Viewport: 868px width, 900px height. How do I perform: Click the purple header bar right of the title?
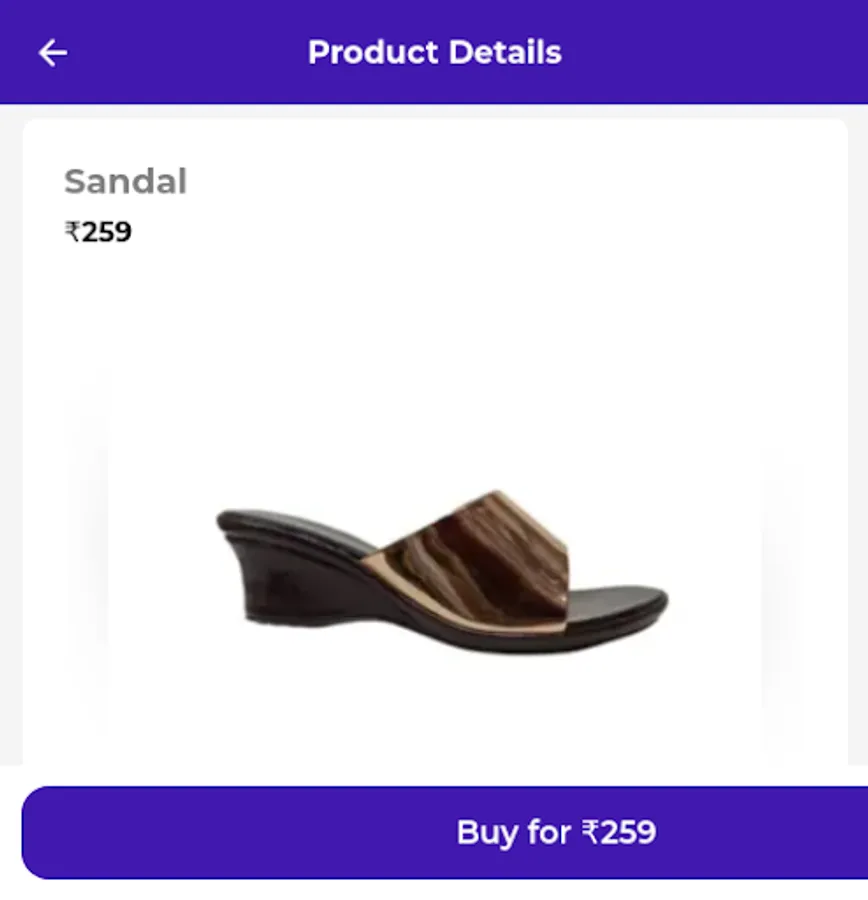[720, 52]
